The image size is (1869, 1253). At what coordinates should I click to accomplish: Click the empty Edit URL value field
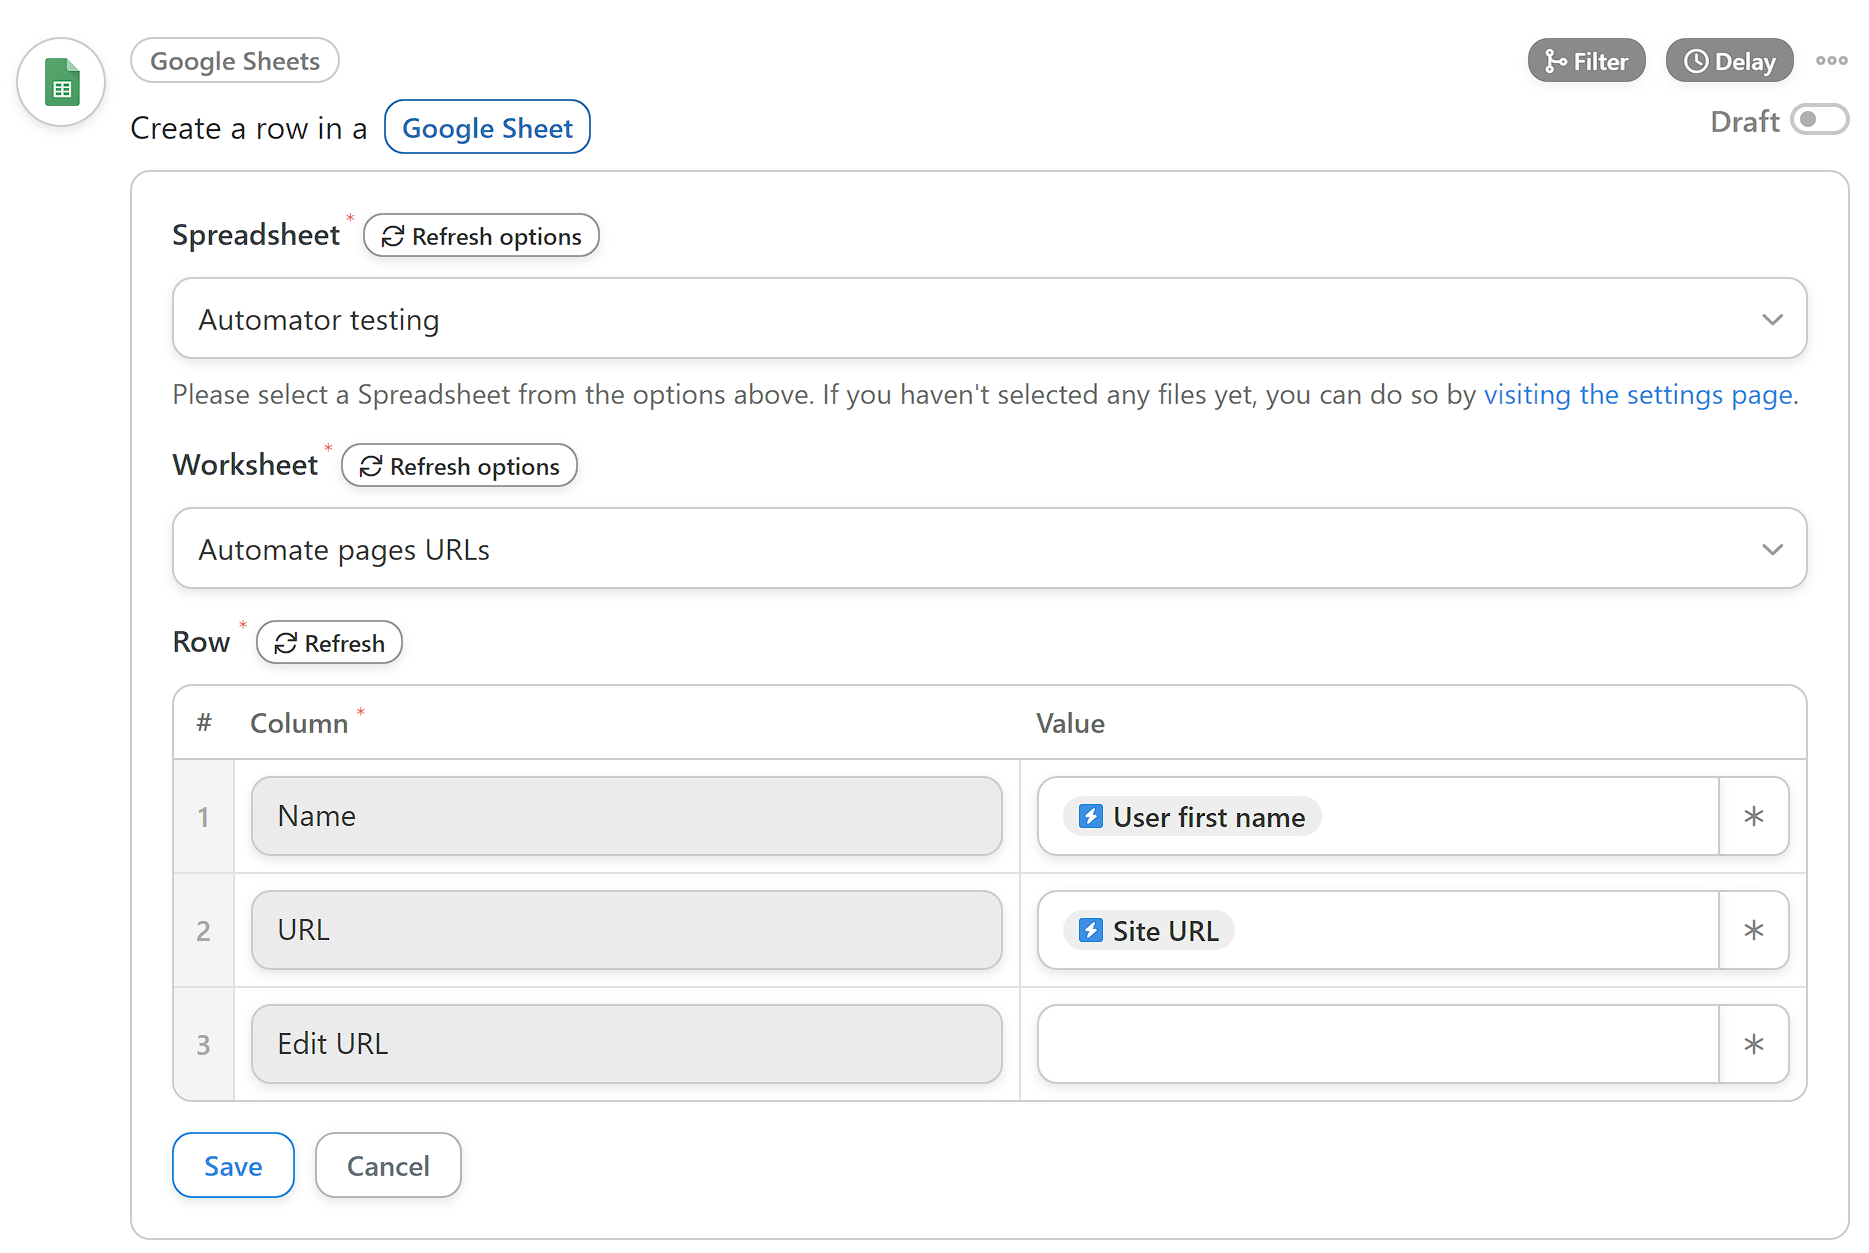[x=1377, y=1045]
